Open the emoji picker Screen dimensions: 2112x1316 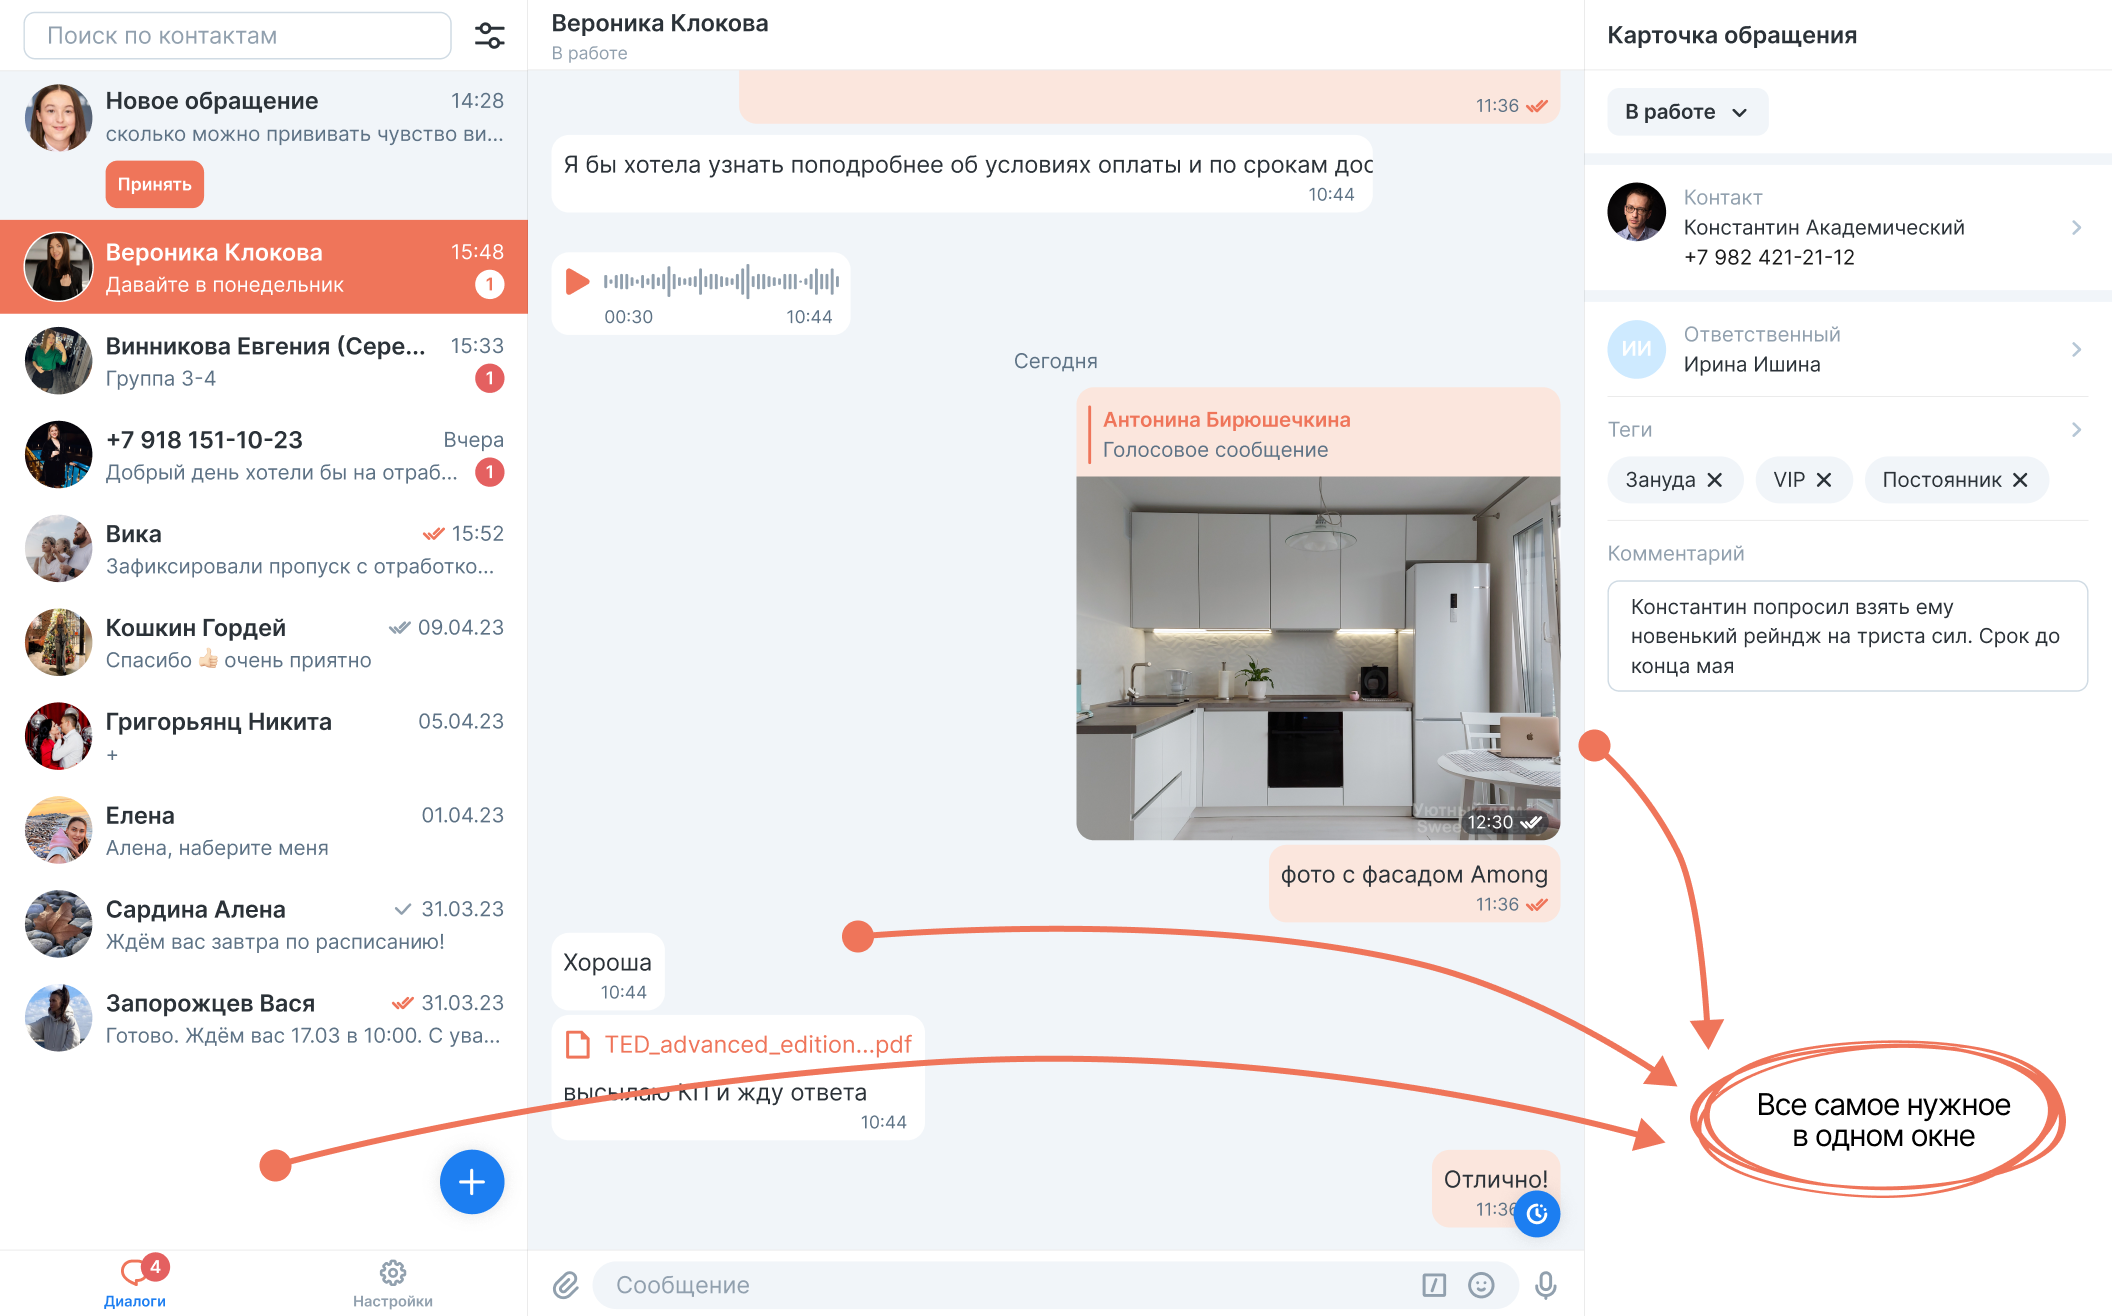click(x=1481, y=1285)
